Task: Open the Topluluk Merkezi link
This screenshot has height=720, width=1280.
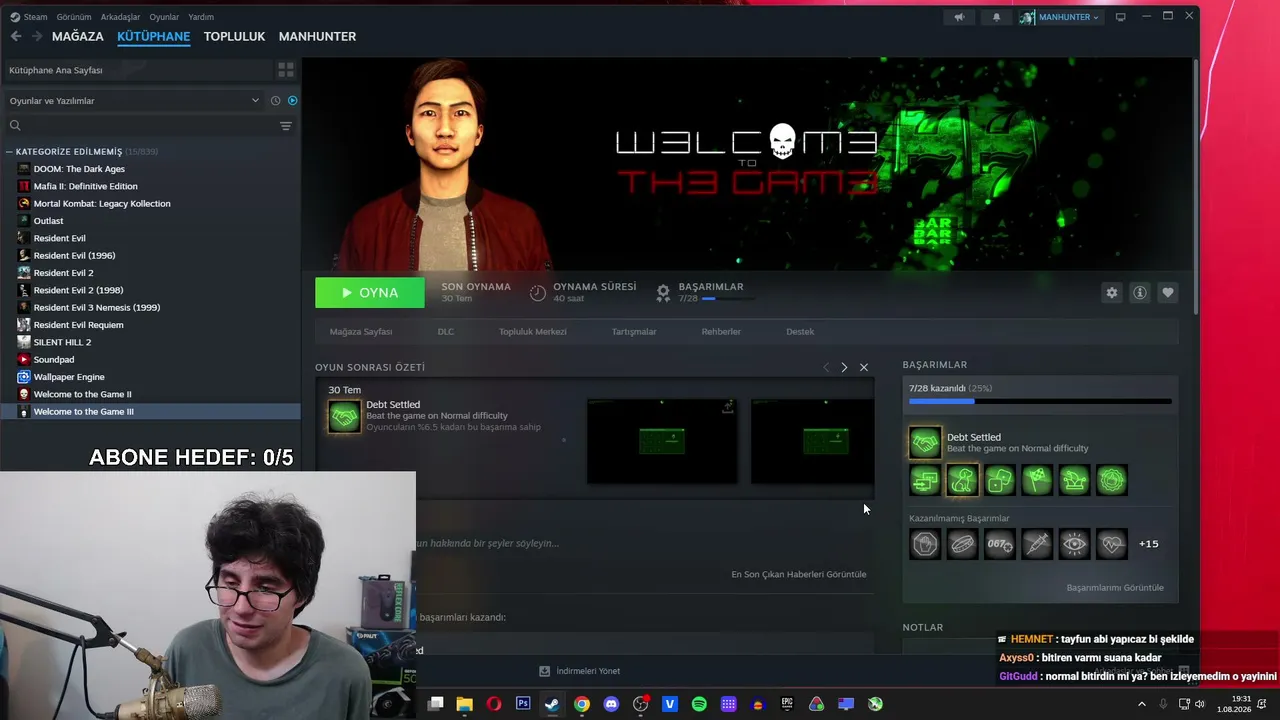Action: (x=533, y=332)
